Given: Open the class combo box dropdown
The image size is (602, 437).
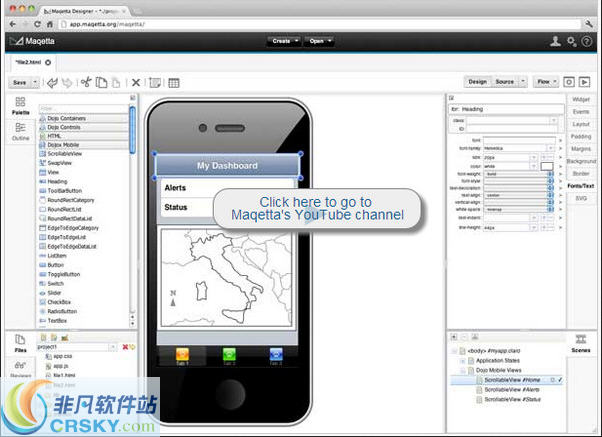Looking at the screenshot, I should [x=553, y=121].
